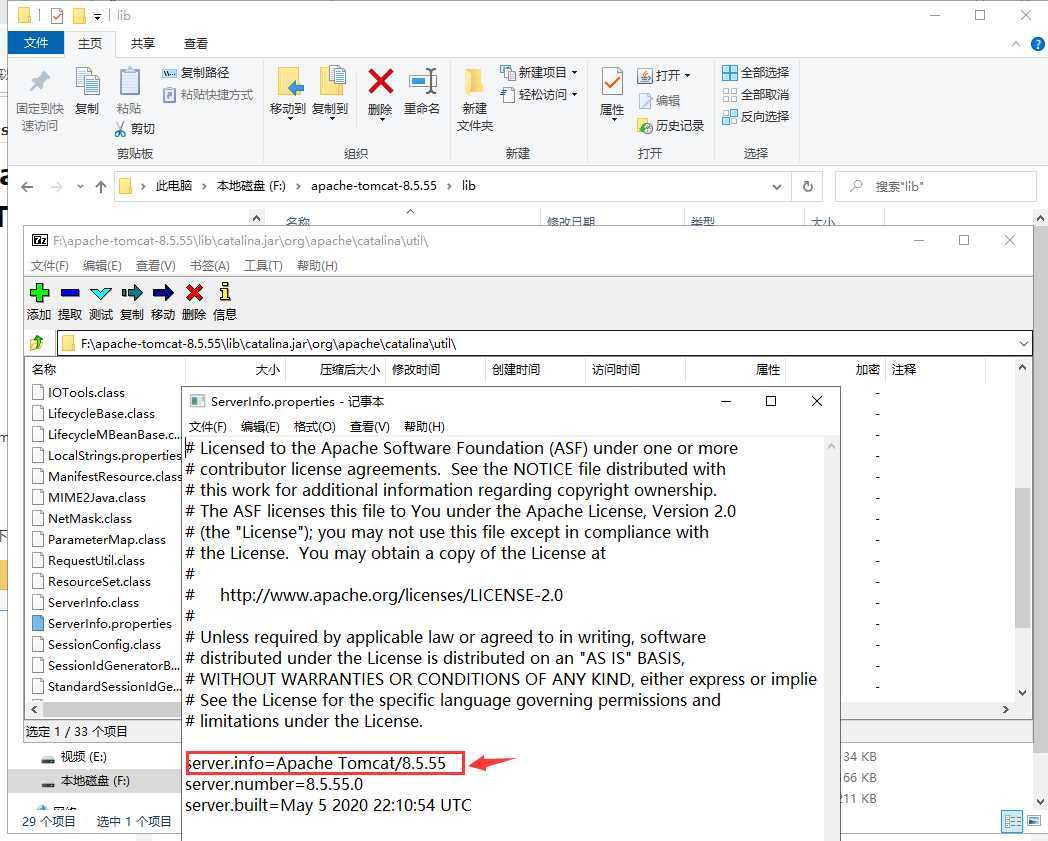Go up one folder in 7-Zip
The height and width of the screenshot is (841, 1048).
click(37, 344)
